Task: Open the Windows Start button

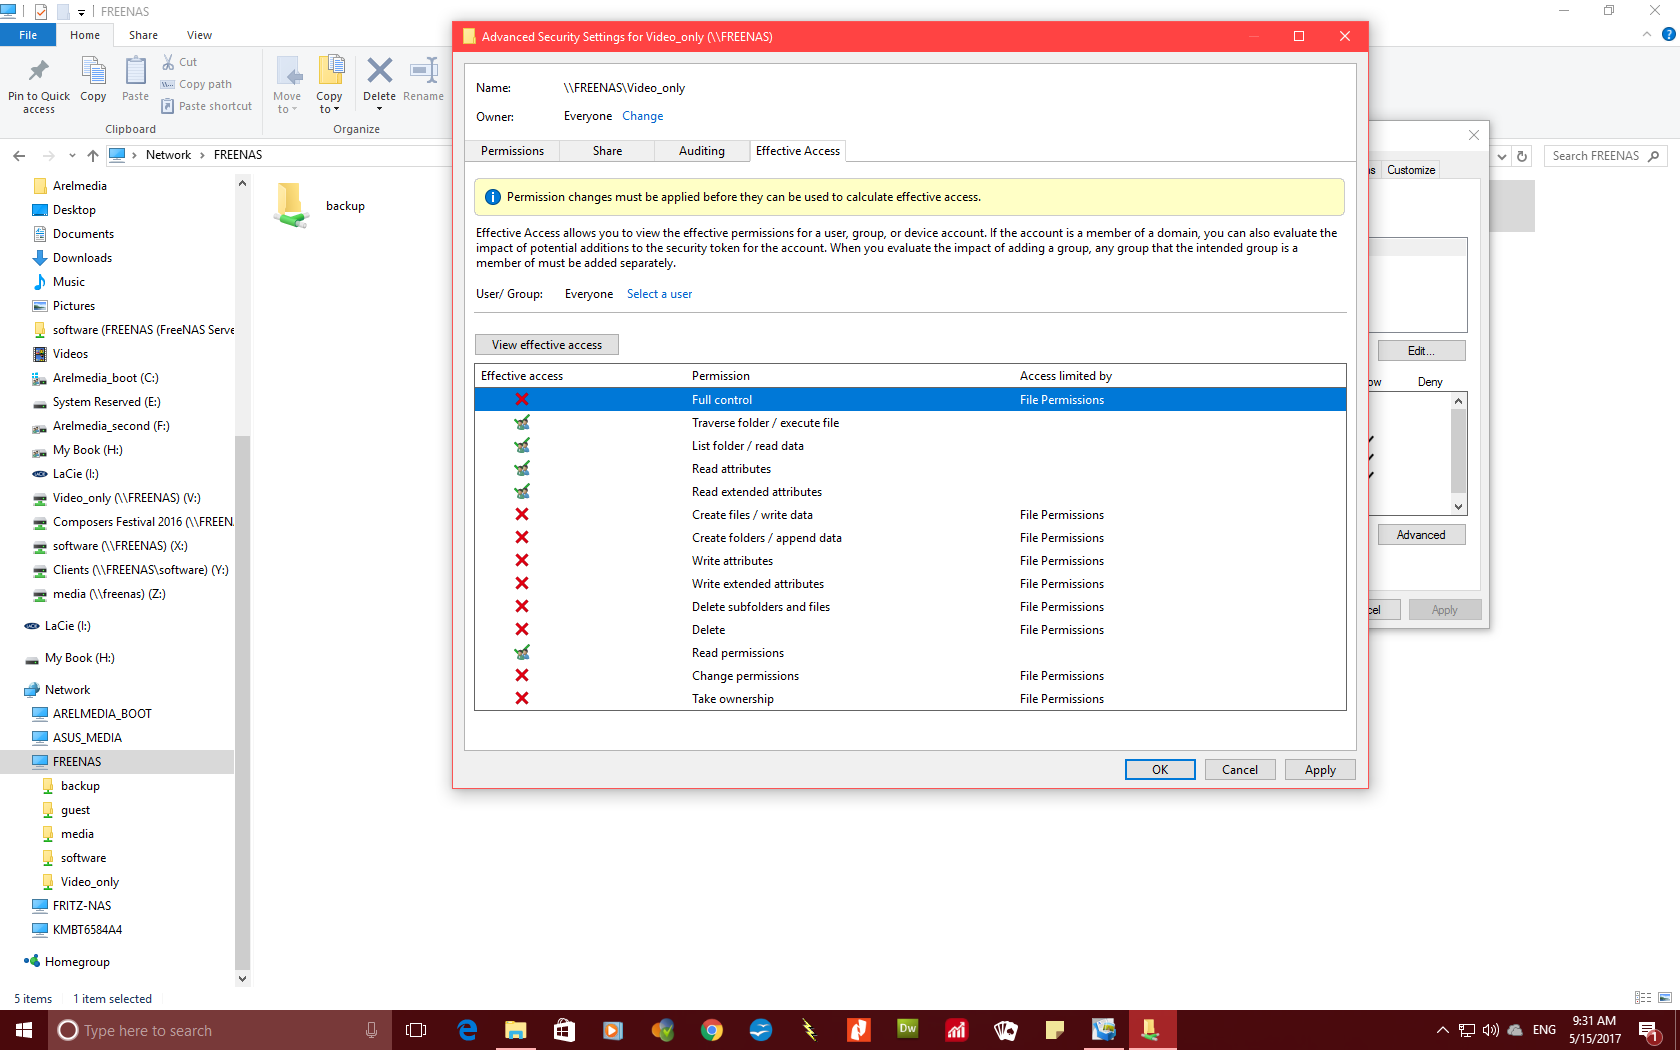Action: 24,1030
